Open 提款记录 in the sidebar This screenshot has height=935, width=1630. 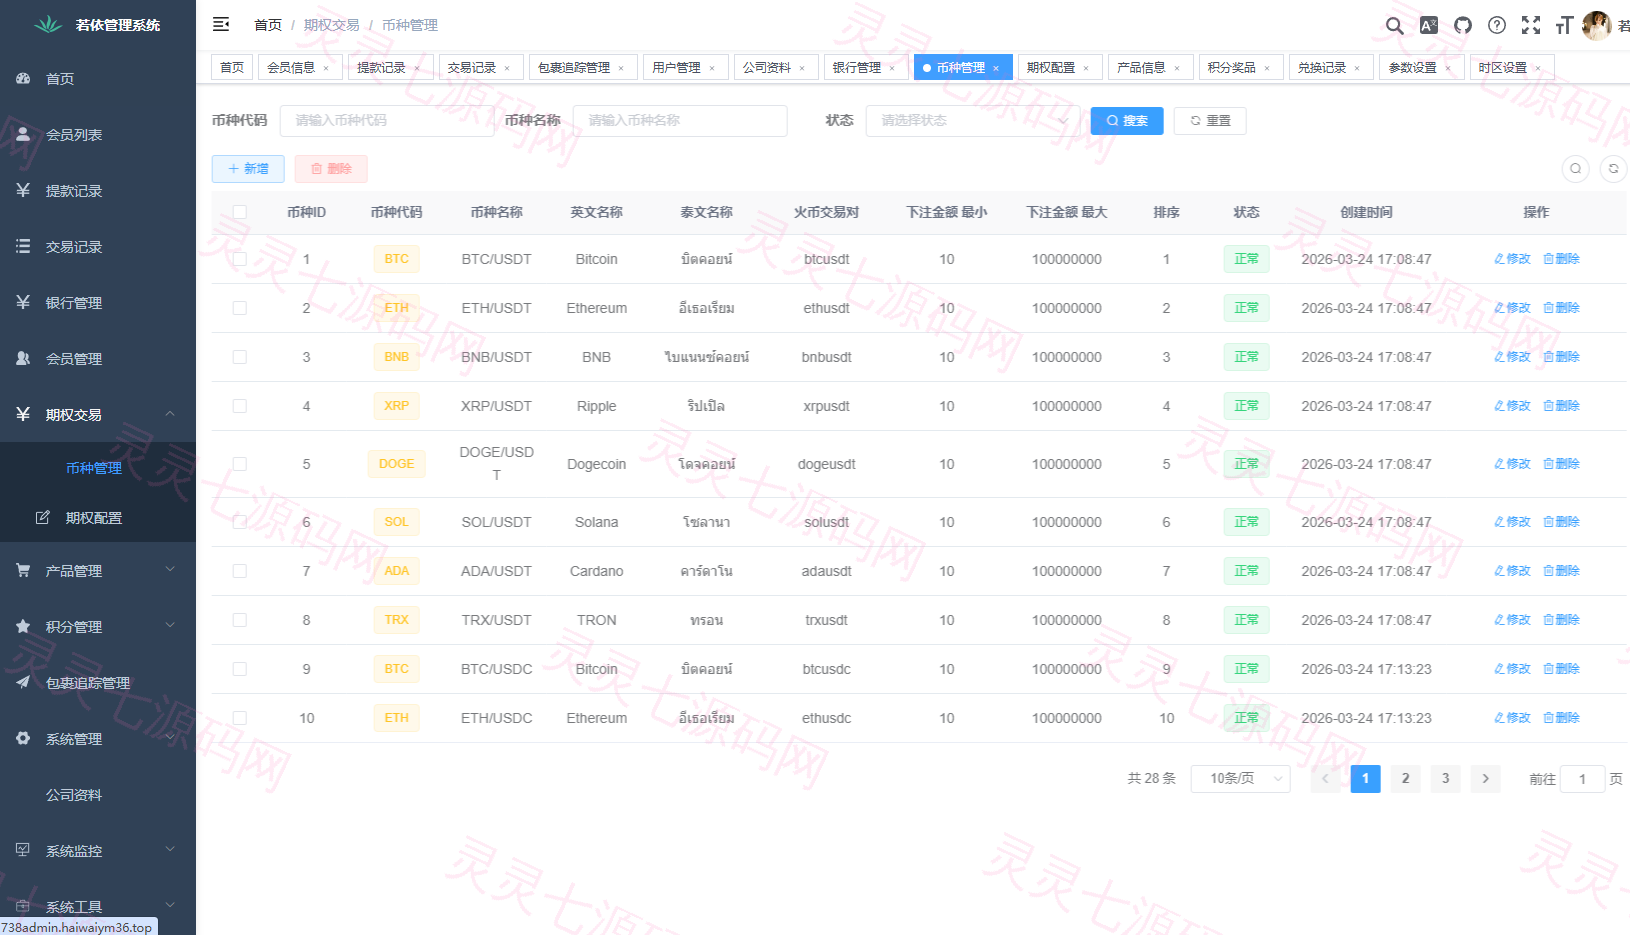click(98, 191)
